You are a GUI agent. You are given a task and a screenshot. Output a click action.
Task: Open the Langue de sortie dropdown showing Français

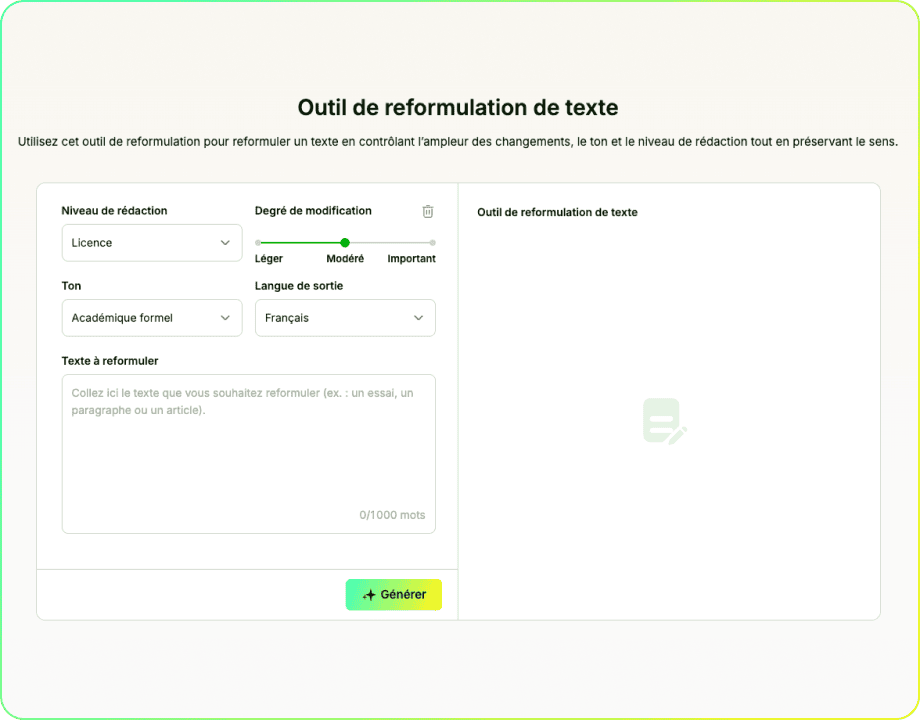coord(345,317)
